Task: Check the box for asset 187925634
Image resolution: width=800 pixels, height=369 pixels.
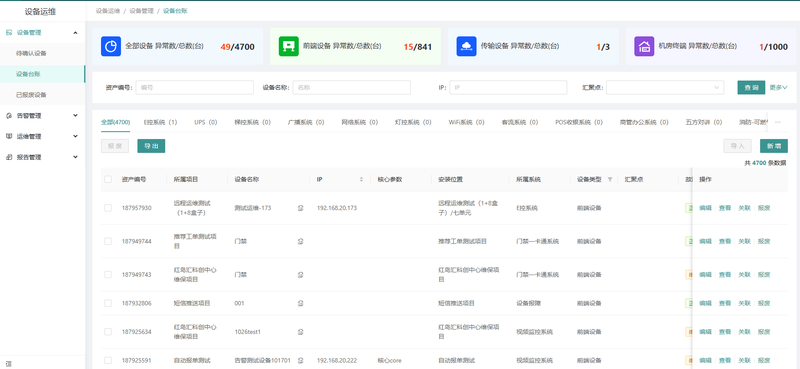Action: (x=108, y=332)
